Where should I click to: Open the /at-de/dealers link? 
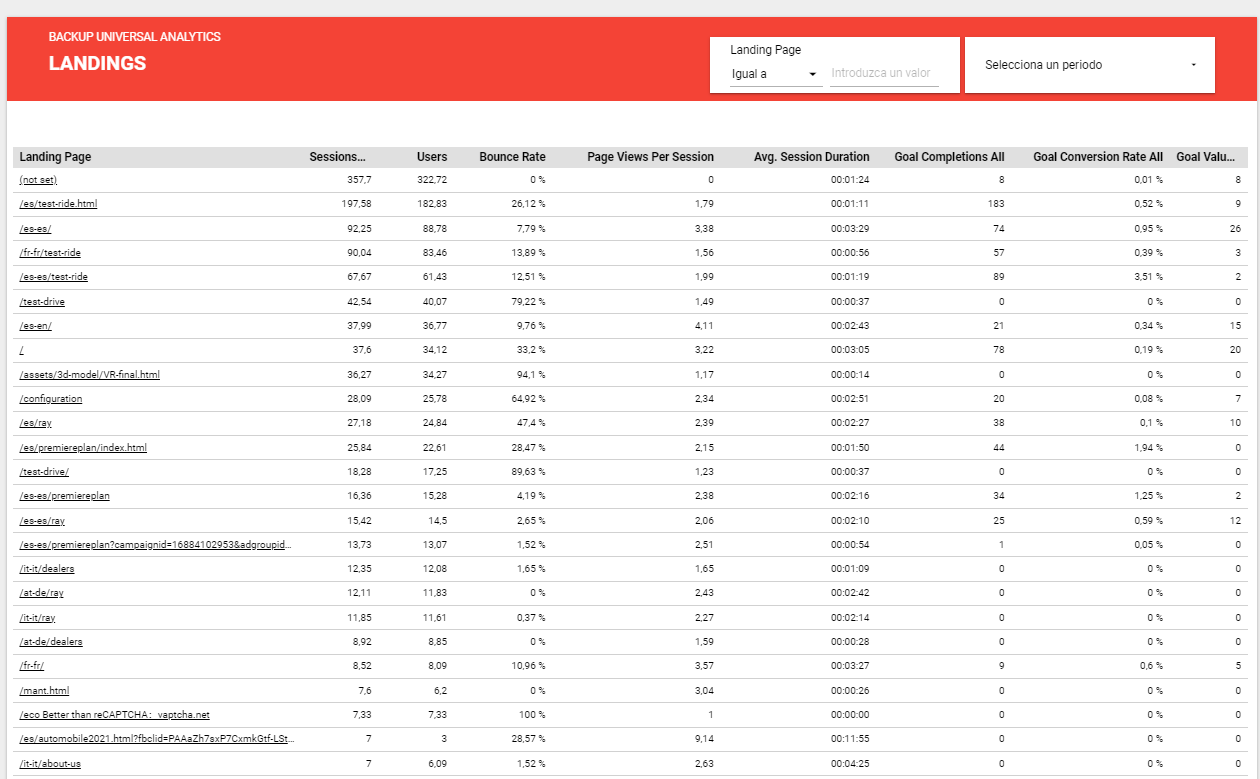(x=51, y=642)
